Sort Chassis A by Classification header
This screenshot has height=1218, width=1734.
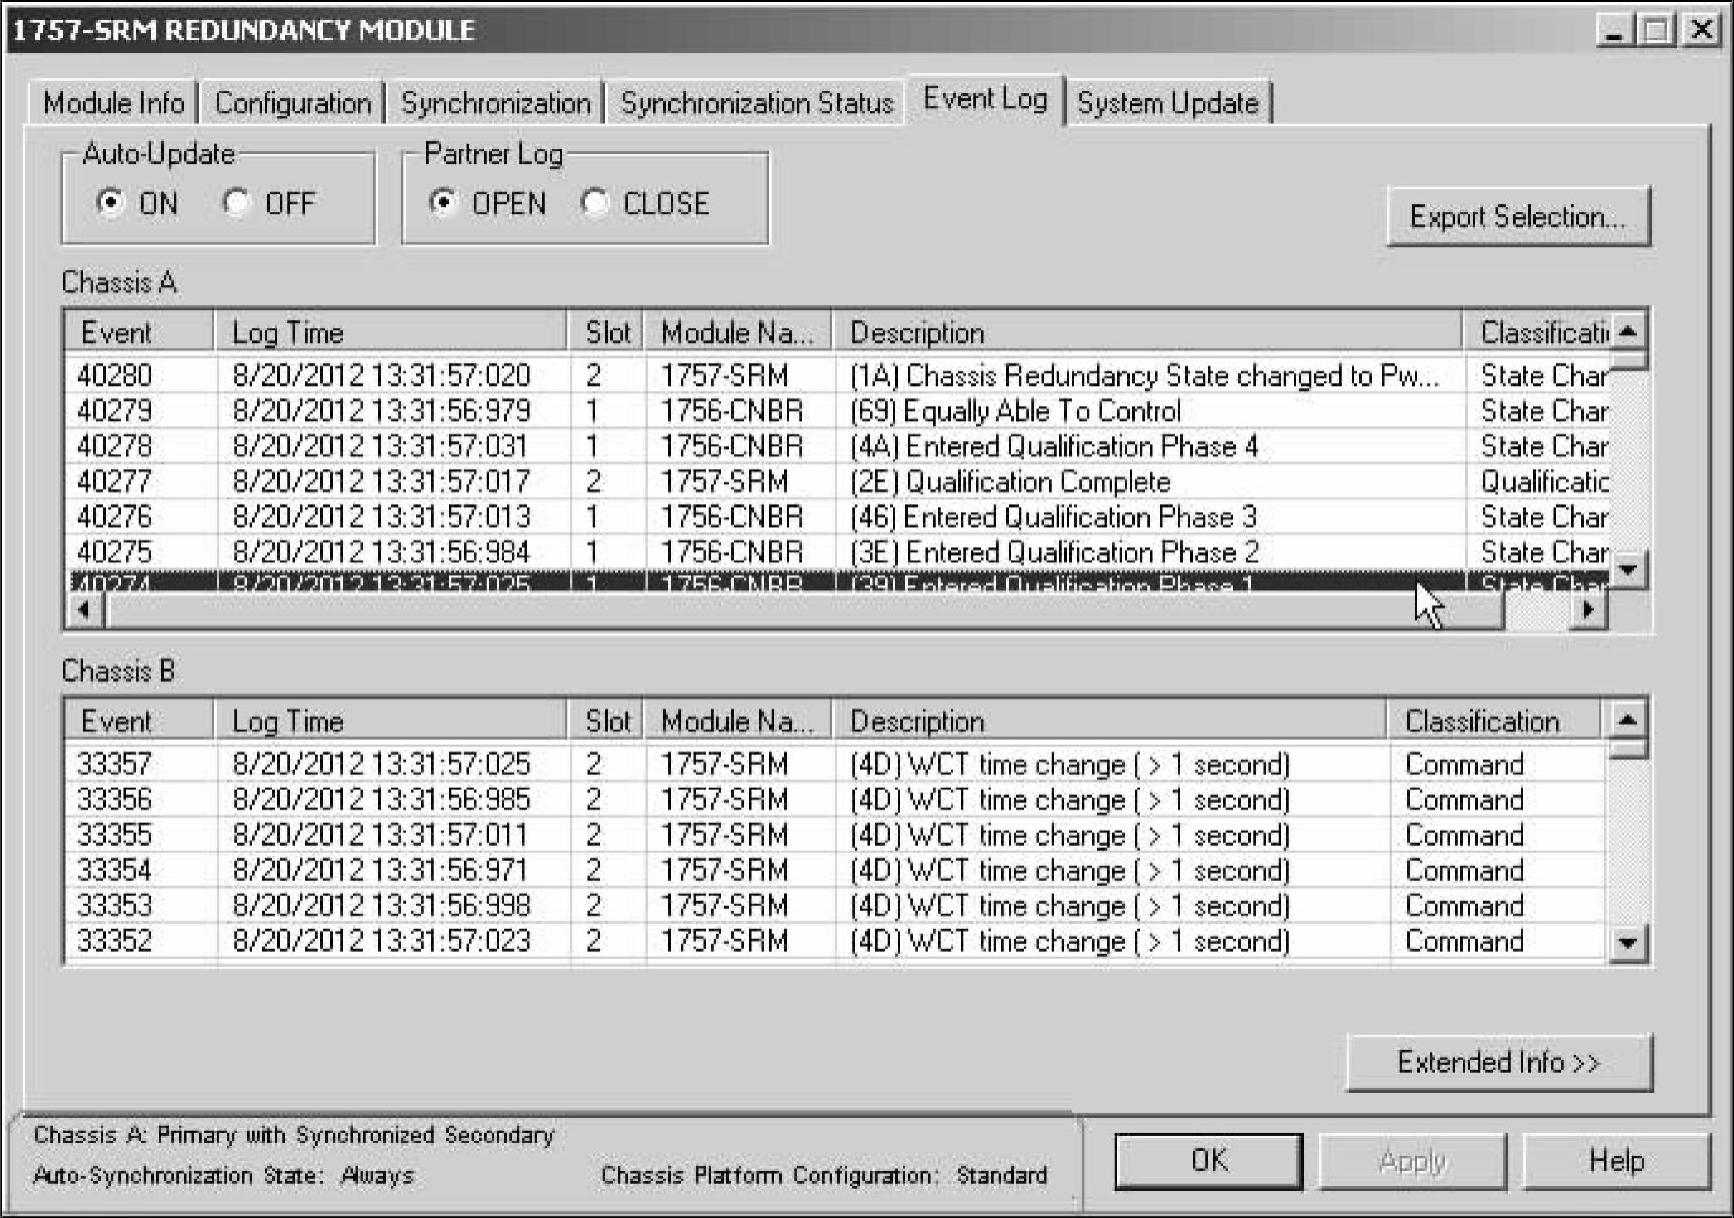1537,332
